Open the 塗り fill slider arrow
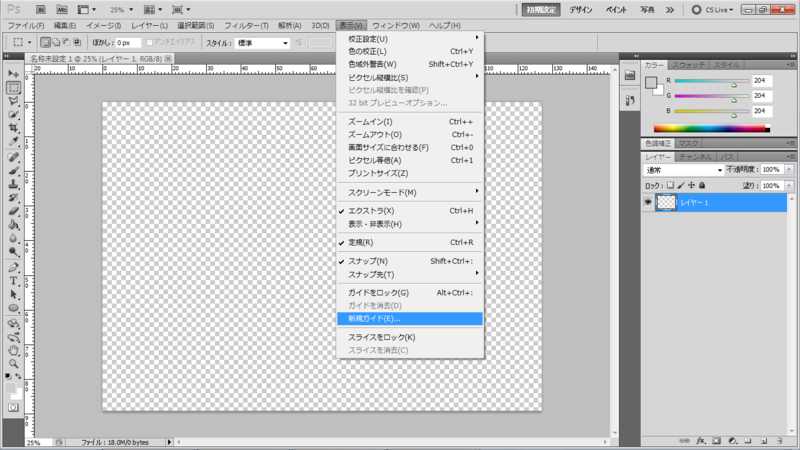The image size is (800, 450). [x=789, y=185]
